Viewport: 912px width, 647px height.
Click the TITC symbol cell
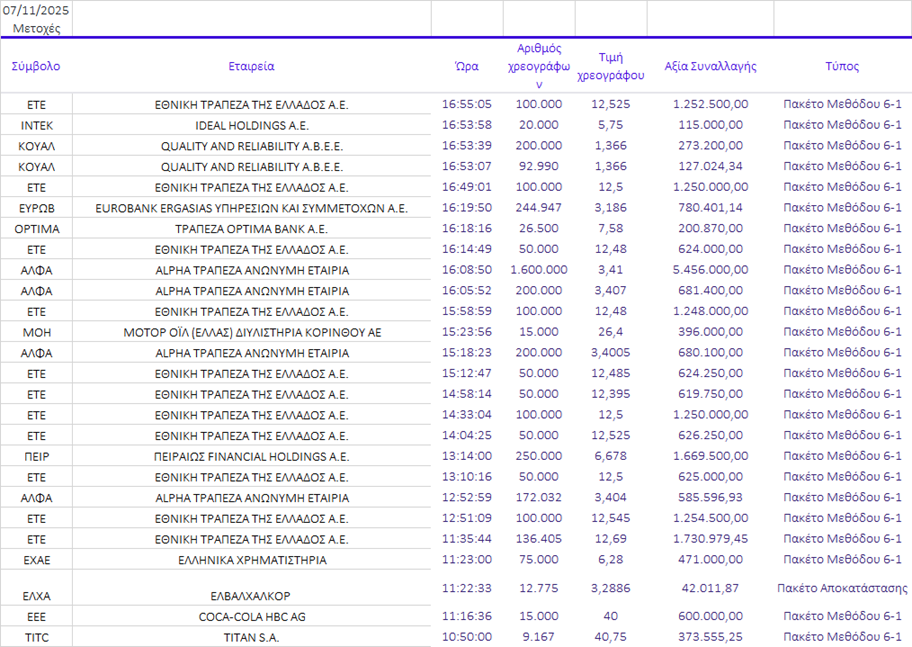(x=36, y=637)
